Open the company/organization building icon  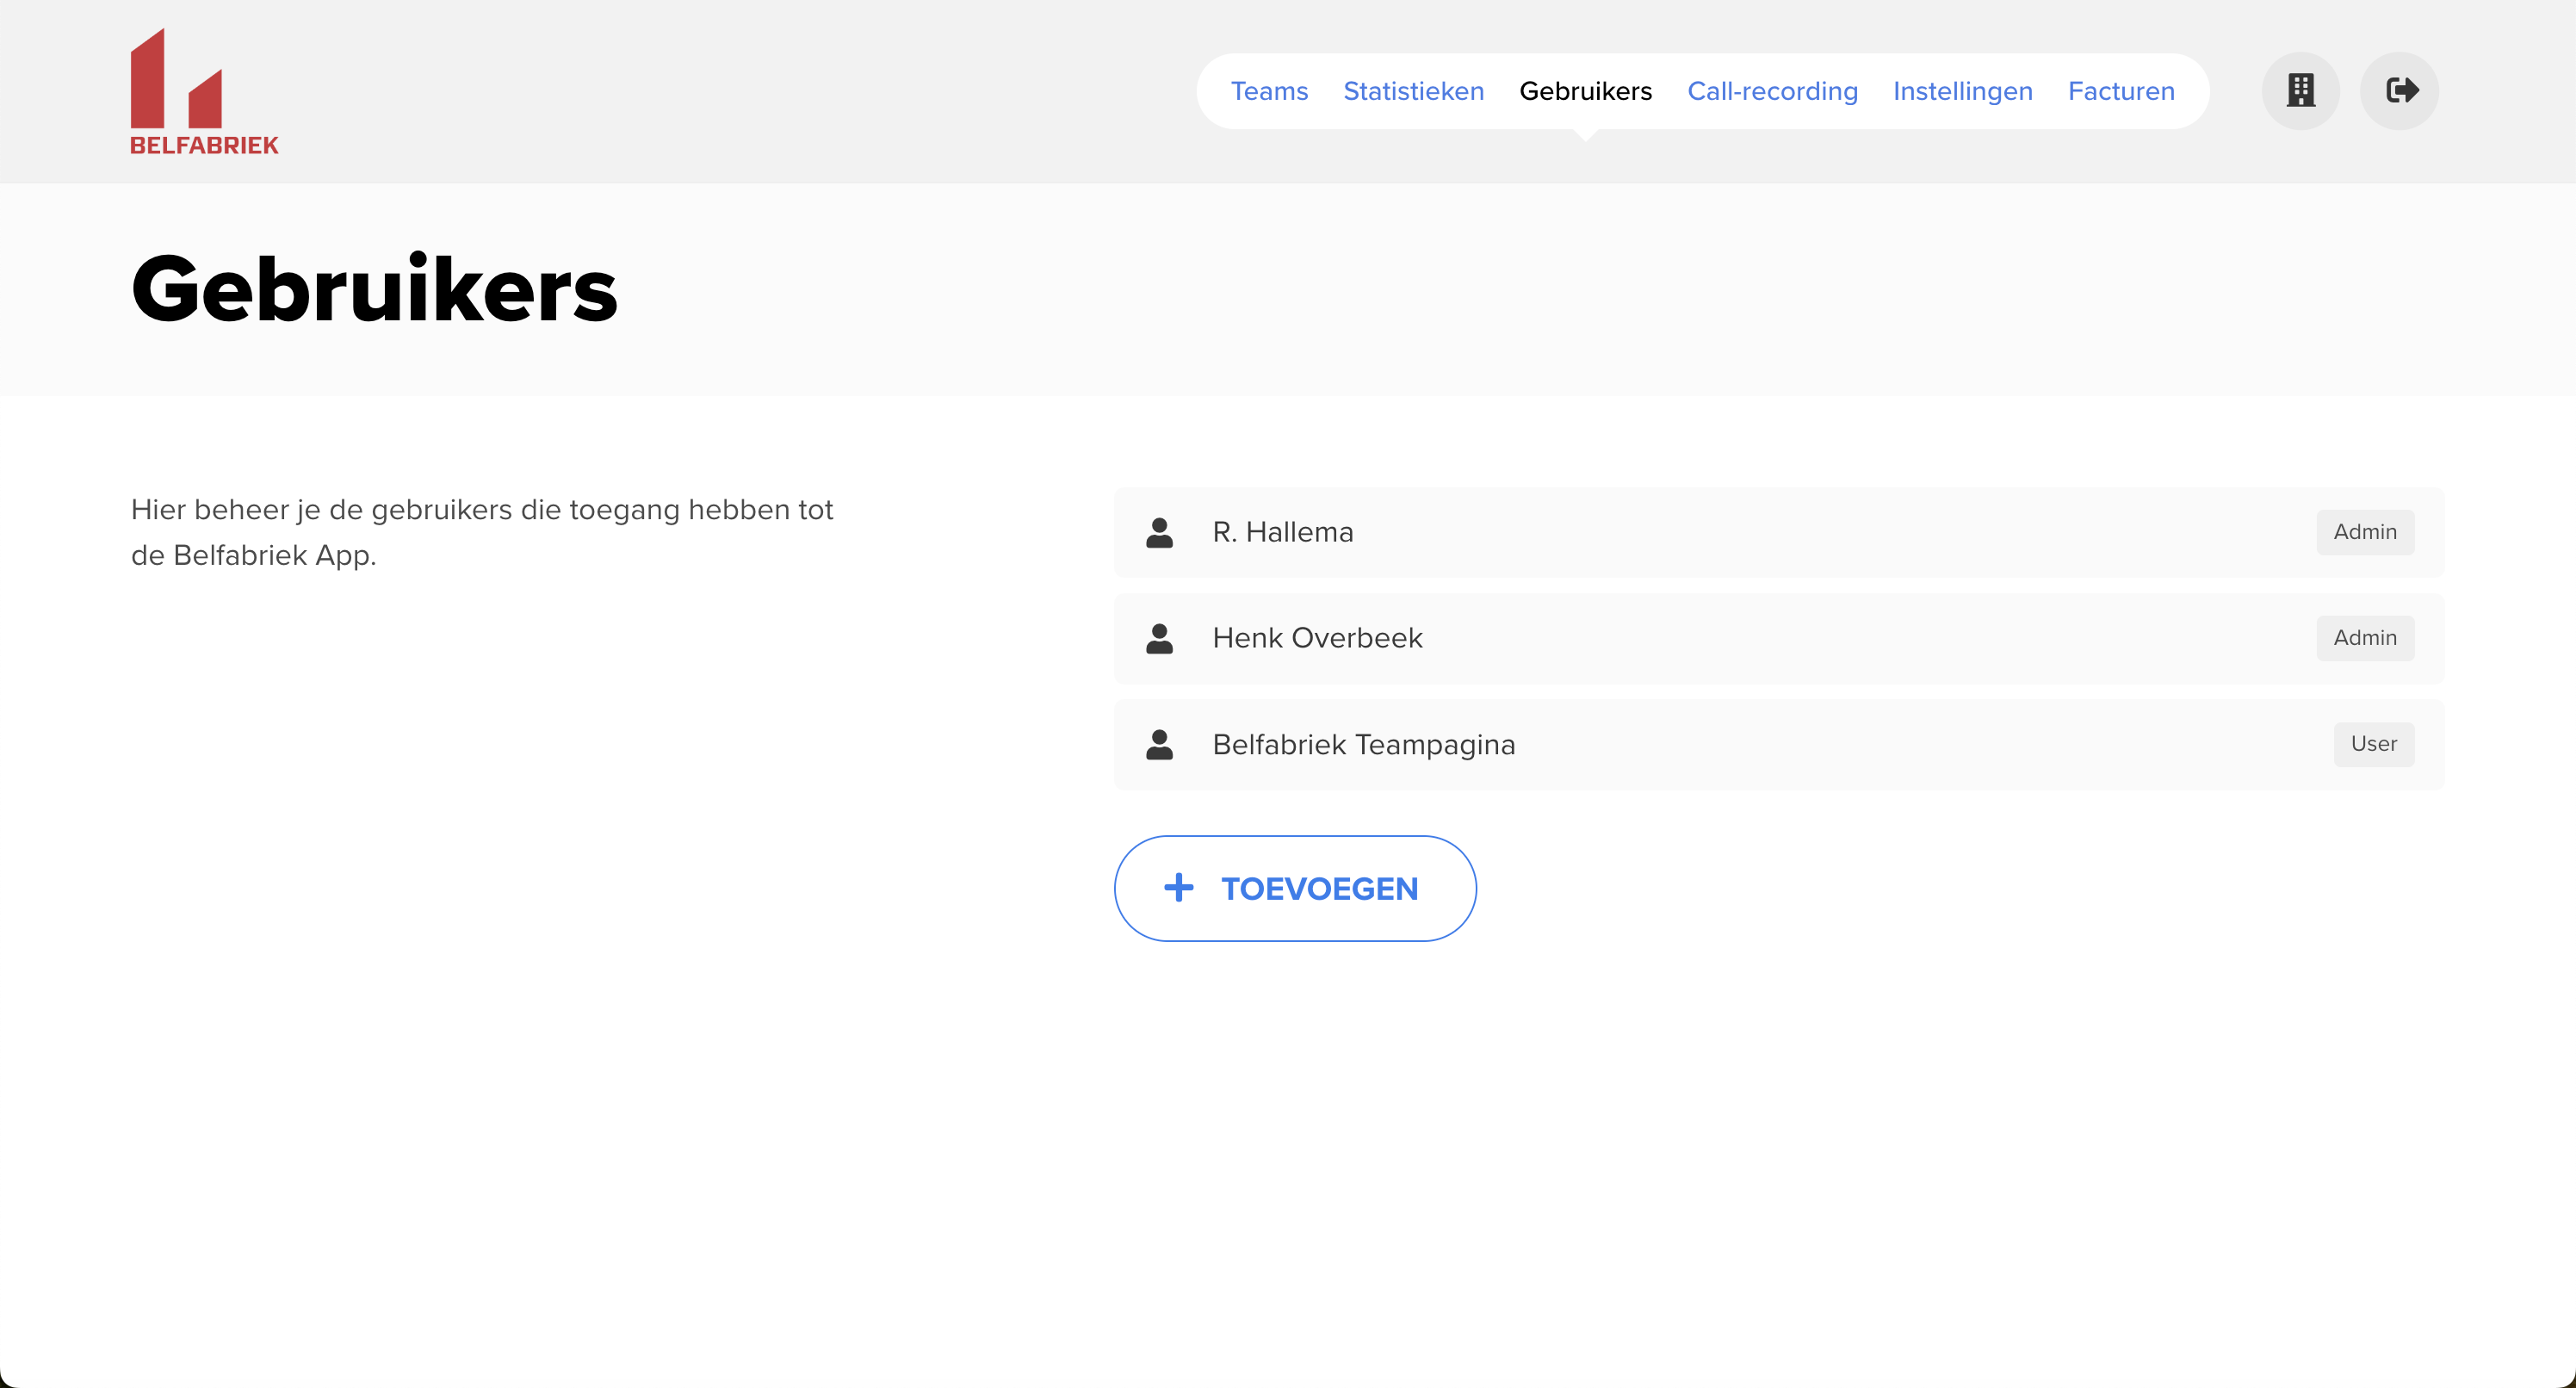point(2299,91)
